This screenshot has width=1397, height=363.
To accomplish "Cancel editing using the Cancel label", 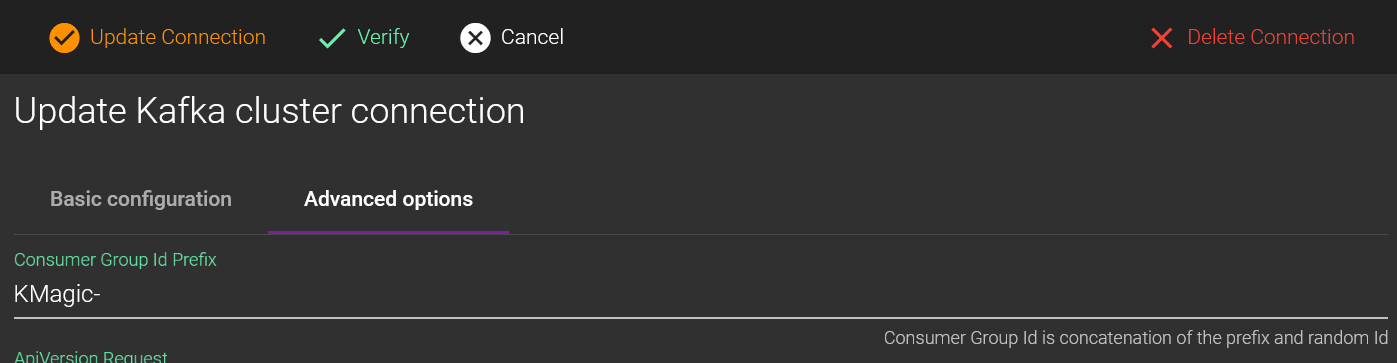I will (532, 37).
